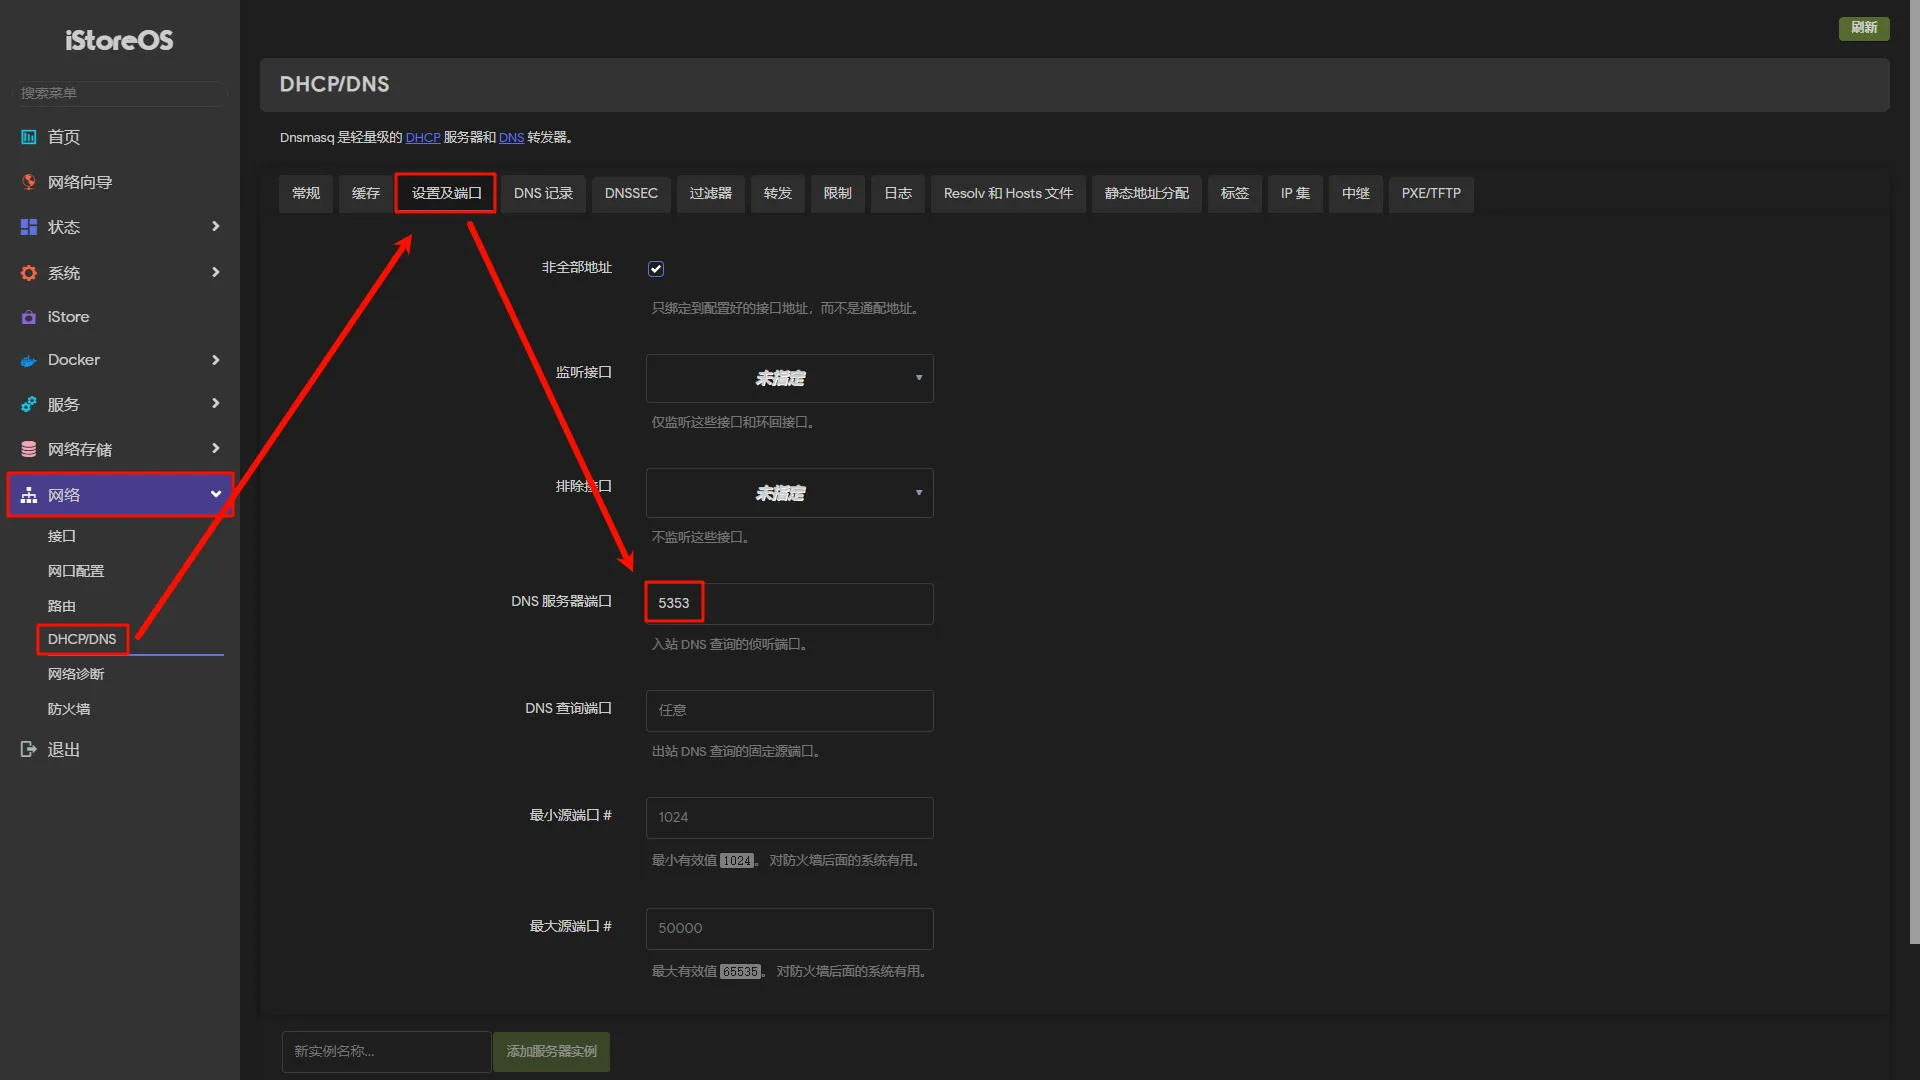This screenshot has height=1080, width=1920.
Task: Click the DNS 查询端口 input field
Action: [x=789, y=710]
